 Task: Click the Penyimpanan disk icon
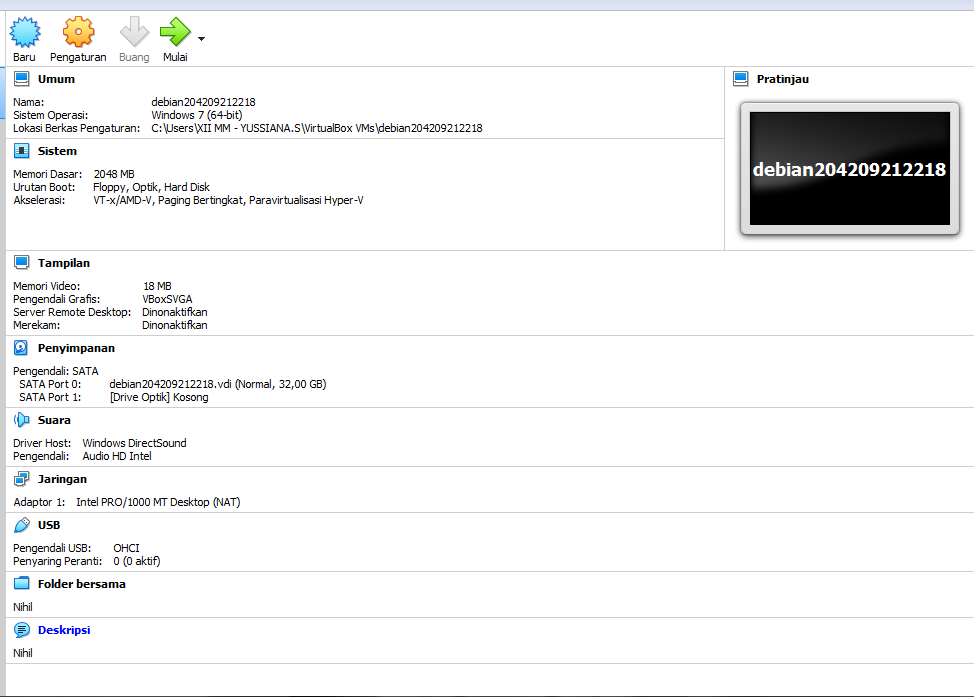(x=21, y=348)
